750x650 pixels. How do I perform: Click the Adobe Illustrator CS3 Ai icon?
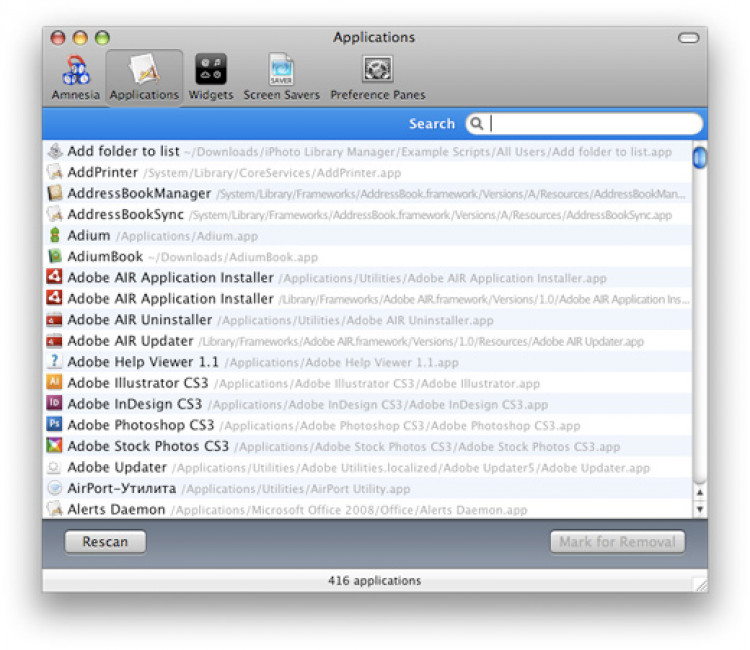click(x=55, y=382)
